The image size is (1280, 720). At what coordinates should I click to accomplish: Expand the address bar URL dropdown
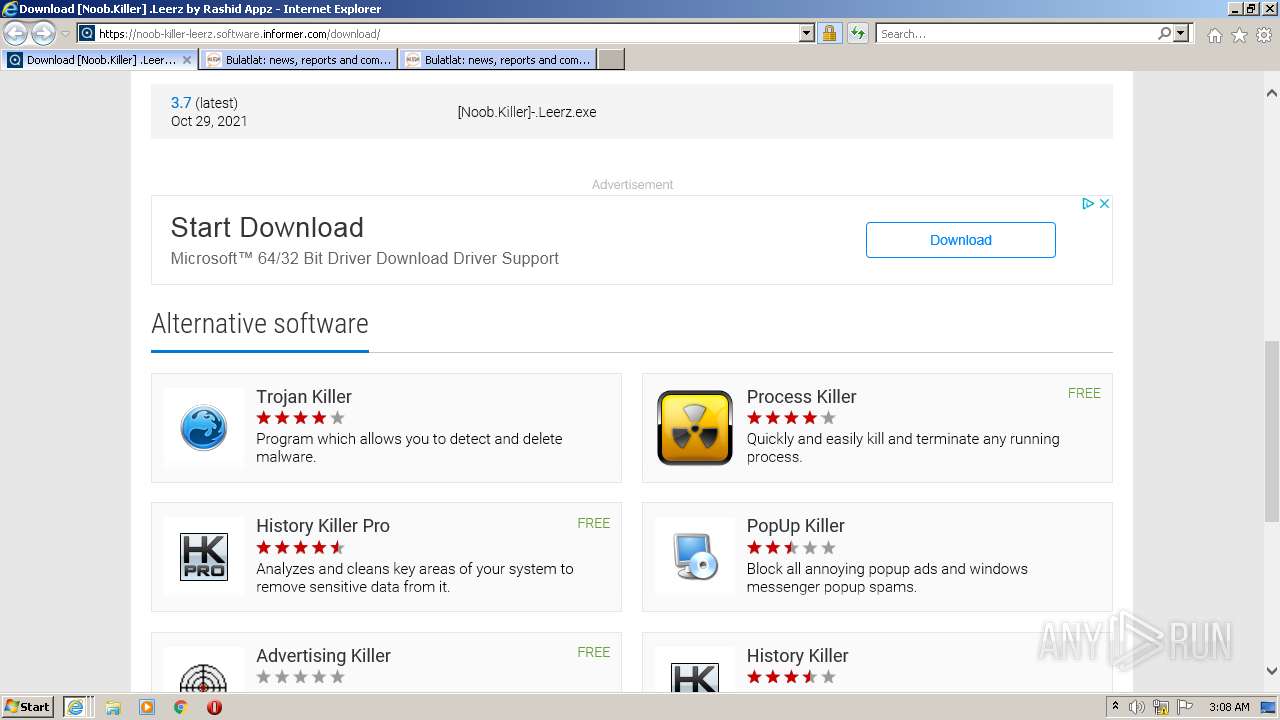tap(807, 33)
